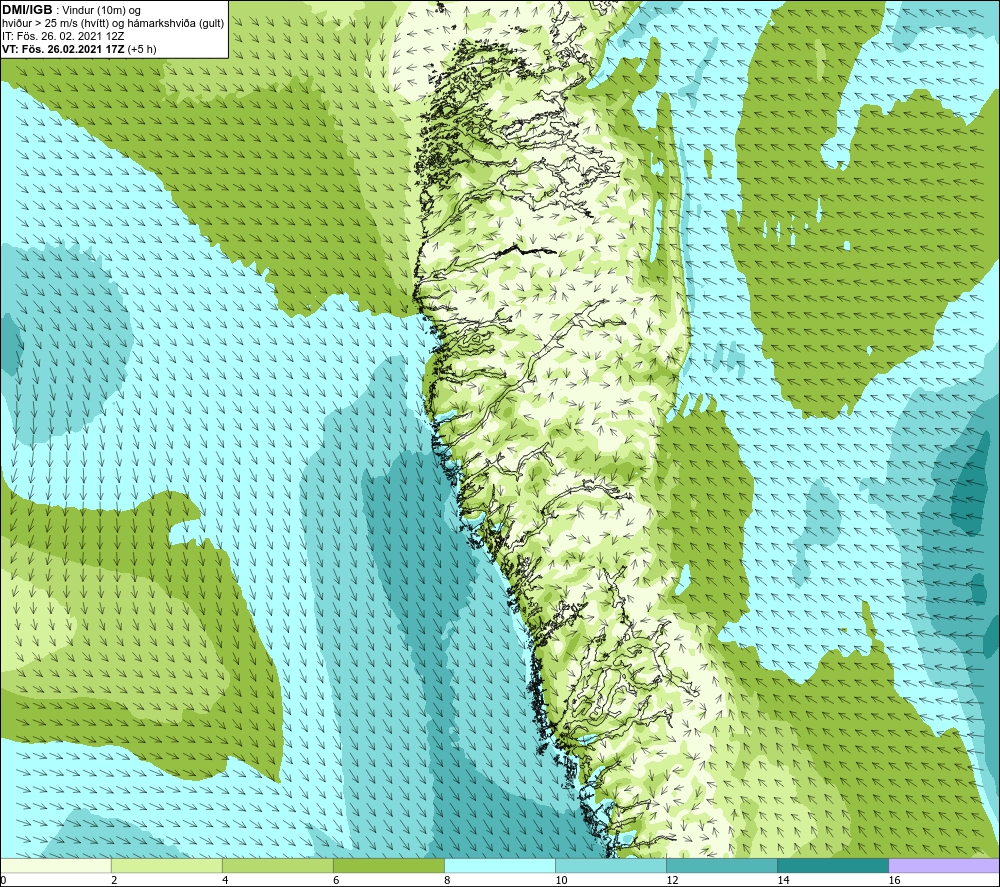Click the legend label '16'
The image size is (1000, 887).
point(894,880)
